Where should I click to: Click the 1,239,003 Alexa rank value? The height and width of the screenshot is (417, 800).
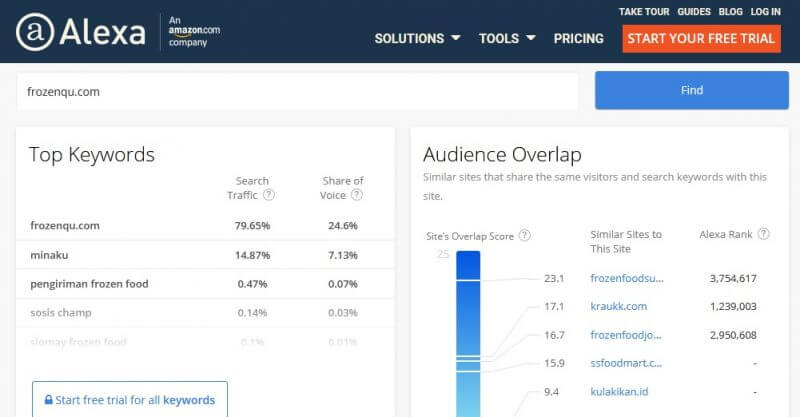click(733, 306)
